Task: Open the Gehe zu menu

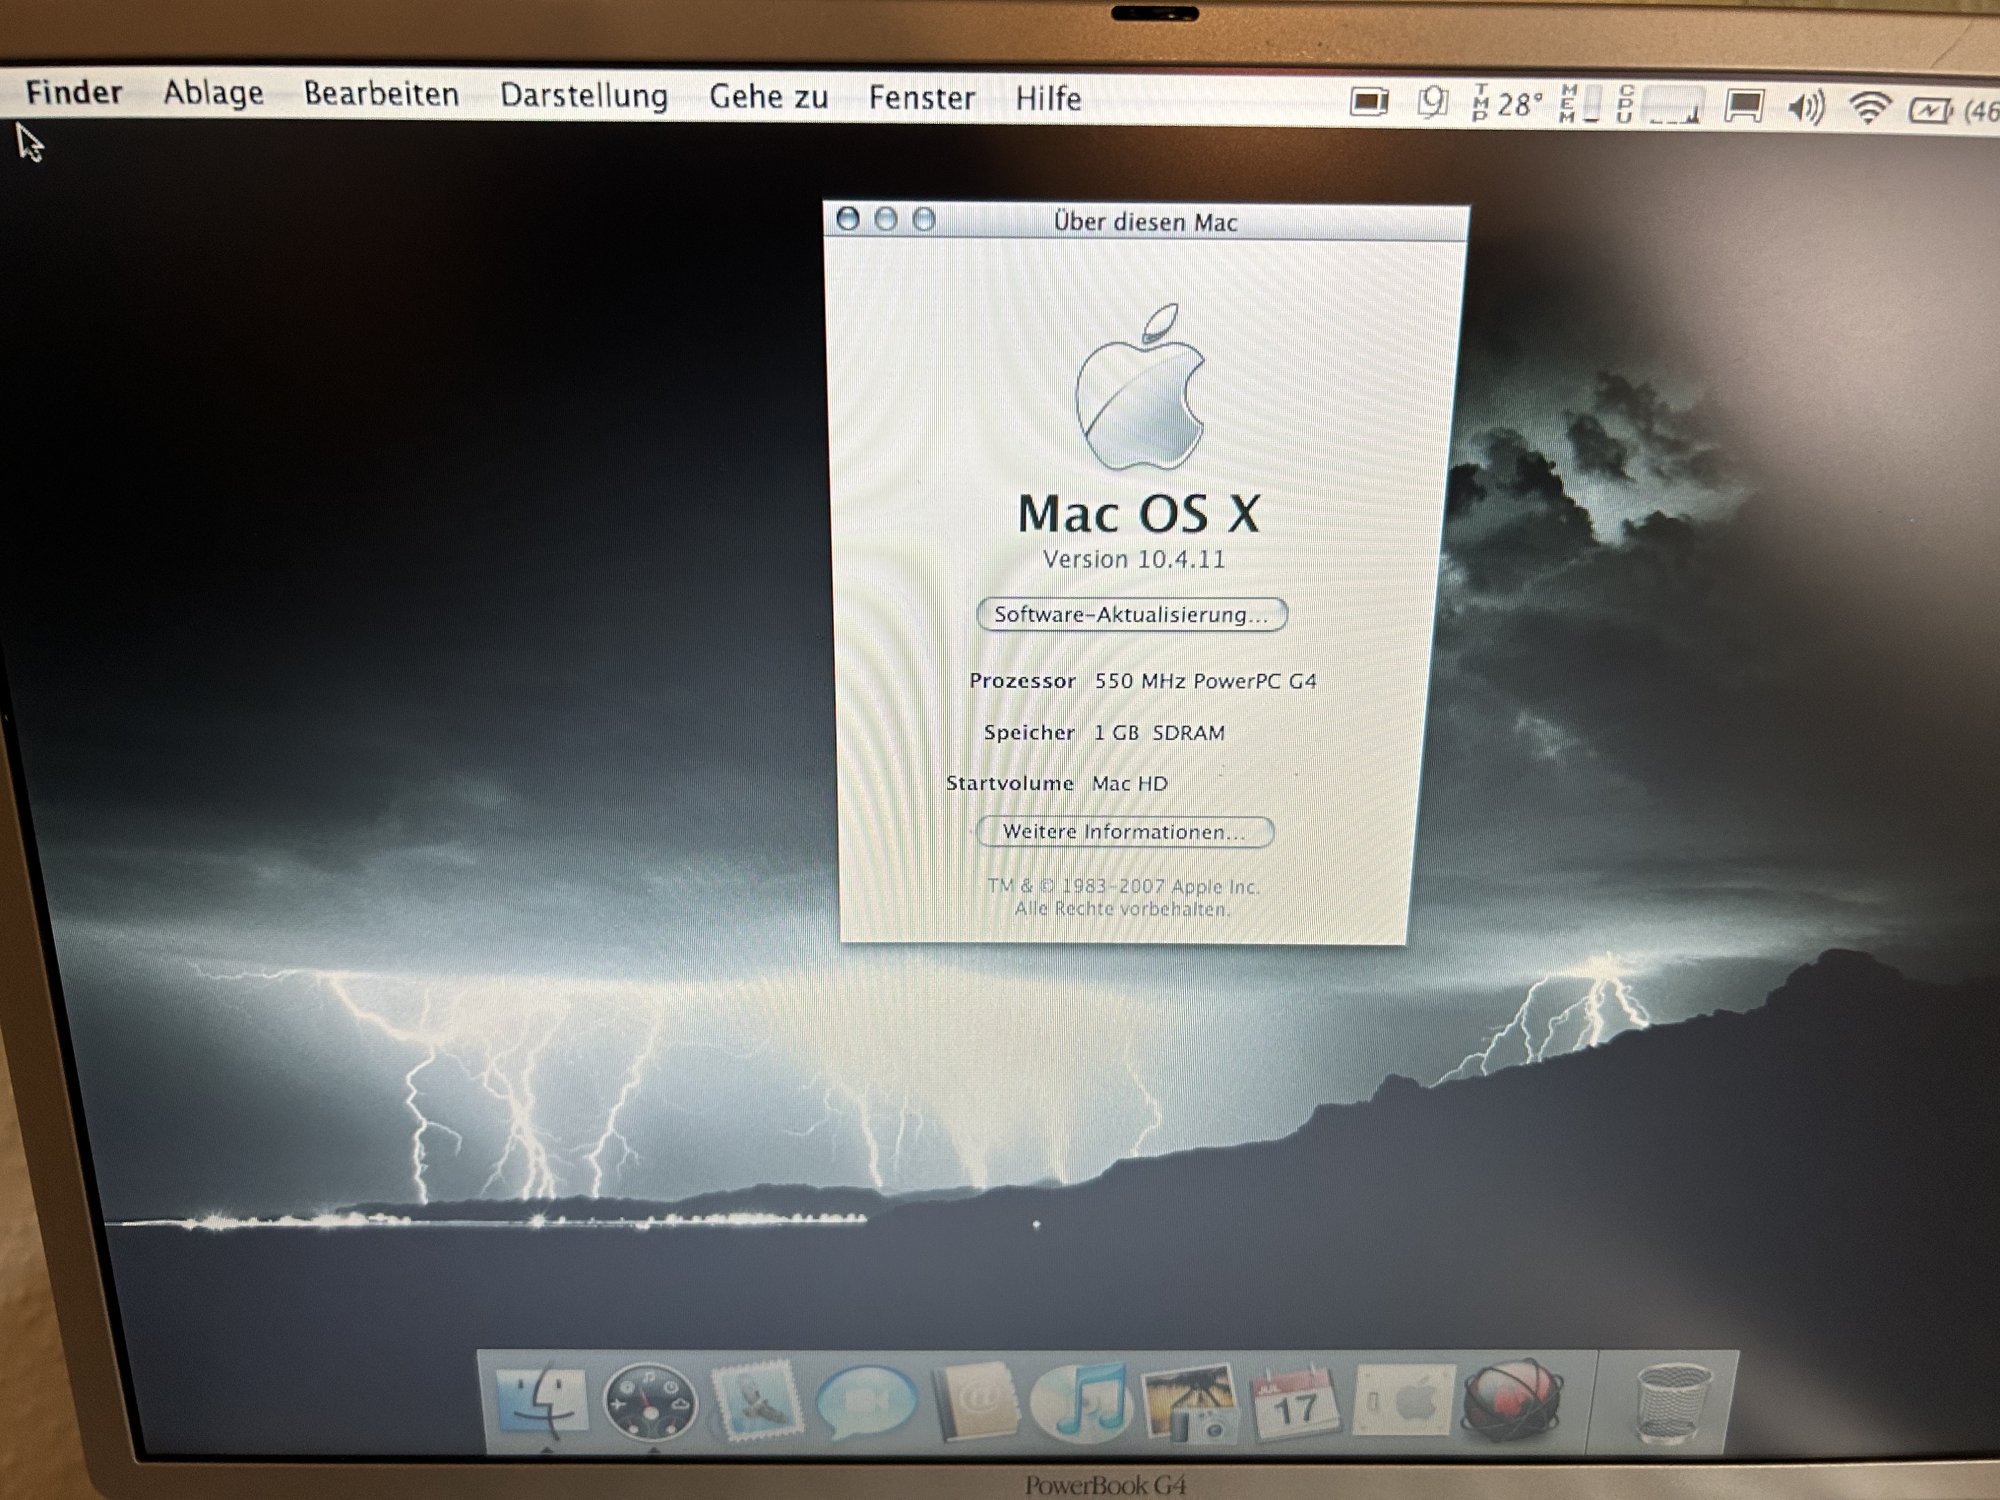Action: coord(768,97)
